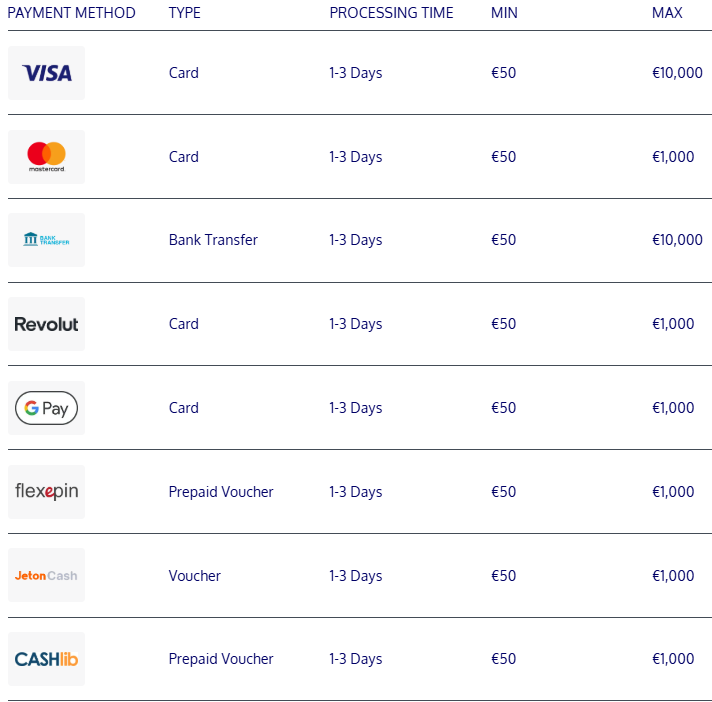Image resolution: width=712 pixels, height=702 pixels.
Task: Click the TYPE column header
Action: 184,13
